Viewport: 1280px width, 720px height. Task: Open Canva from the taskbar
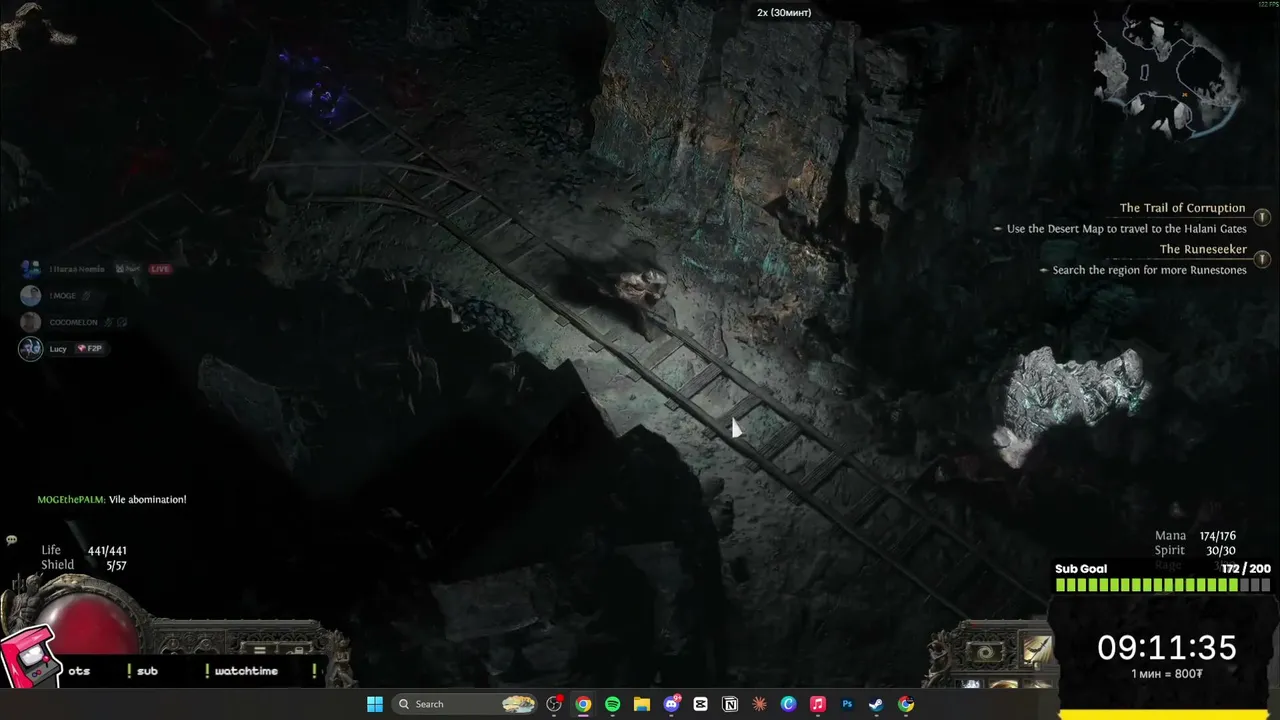point(788,704)
